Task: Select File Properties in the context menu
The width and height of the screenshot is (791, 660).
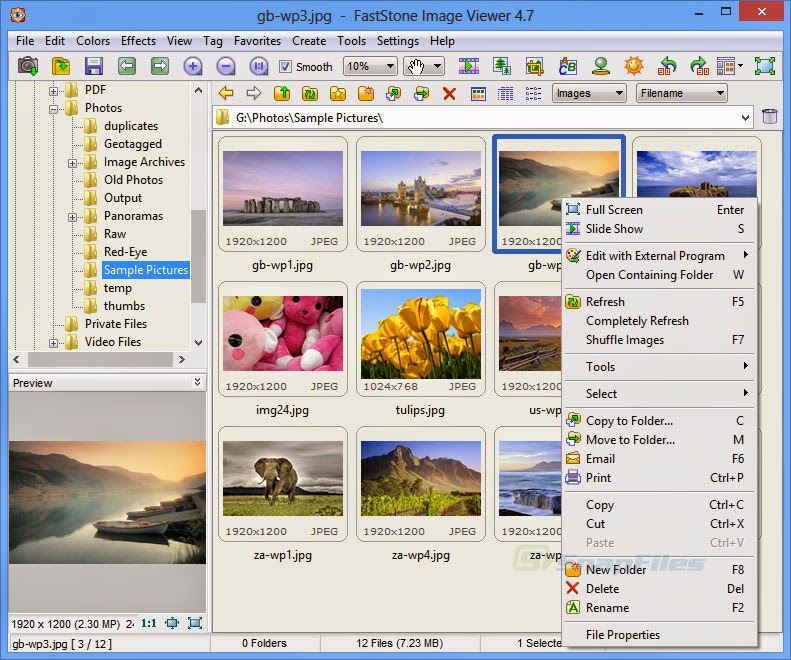Action: coord(622,635)
